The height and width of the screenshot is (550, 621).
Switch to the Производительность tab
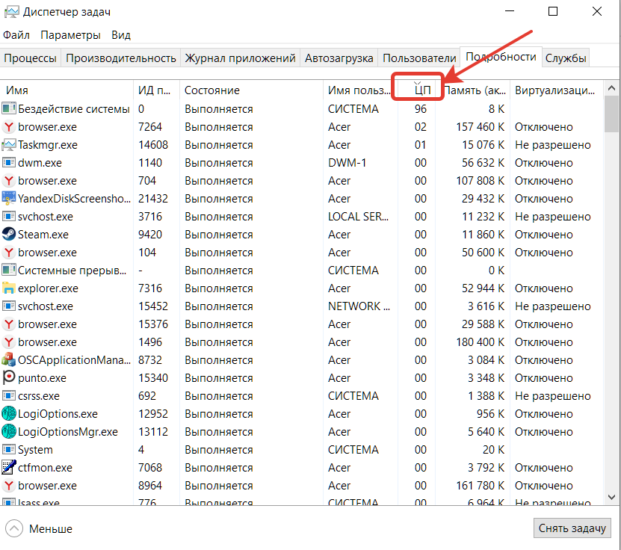(121, 58)
